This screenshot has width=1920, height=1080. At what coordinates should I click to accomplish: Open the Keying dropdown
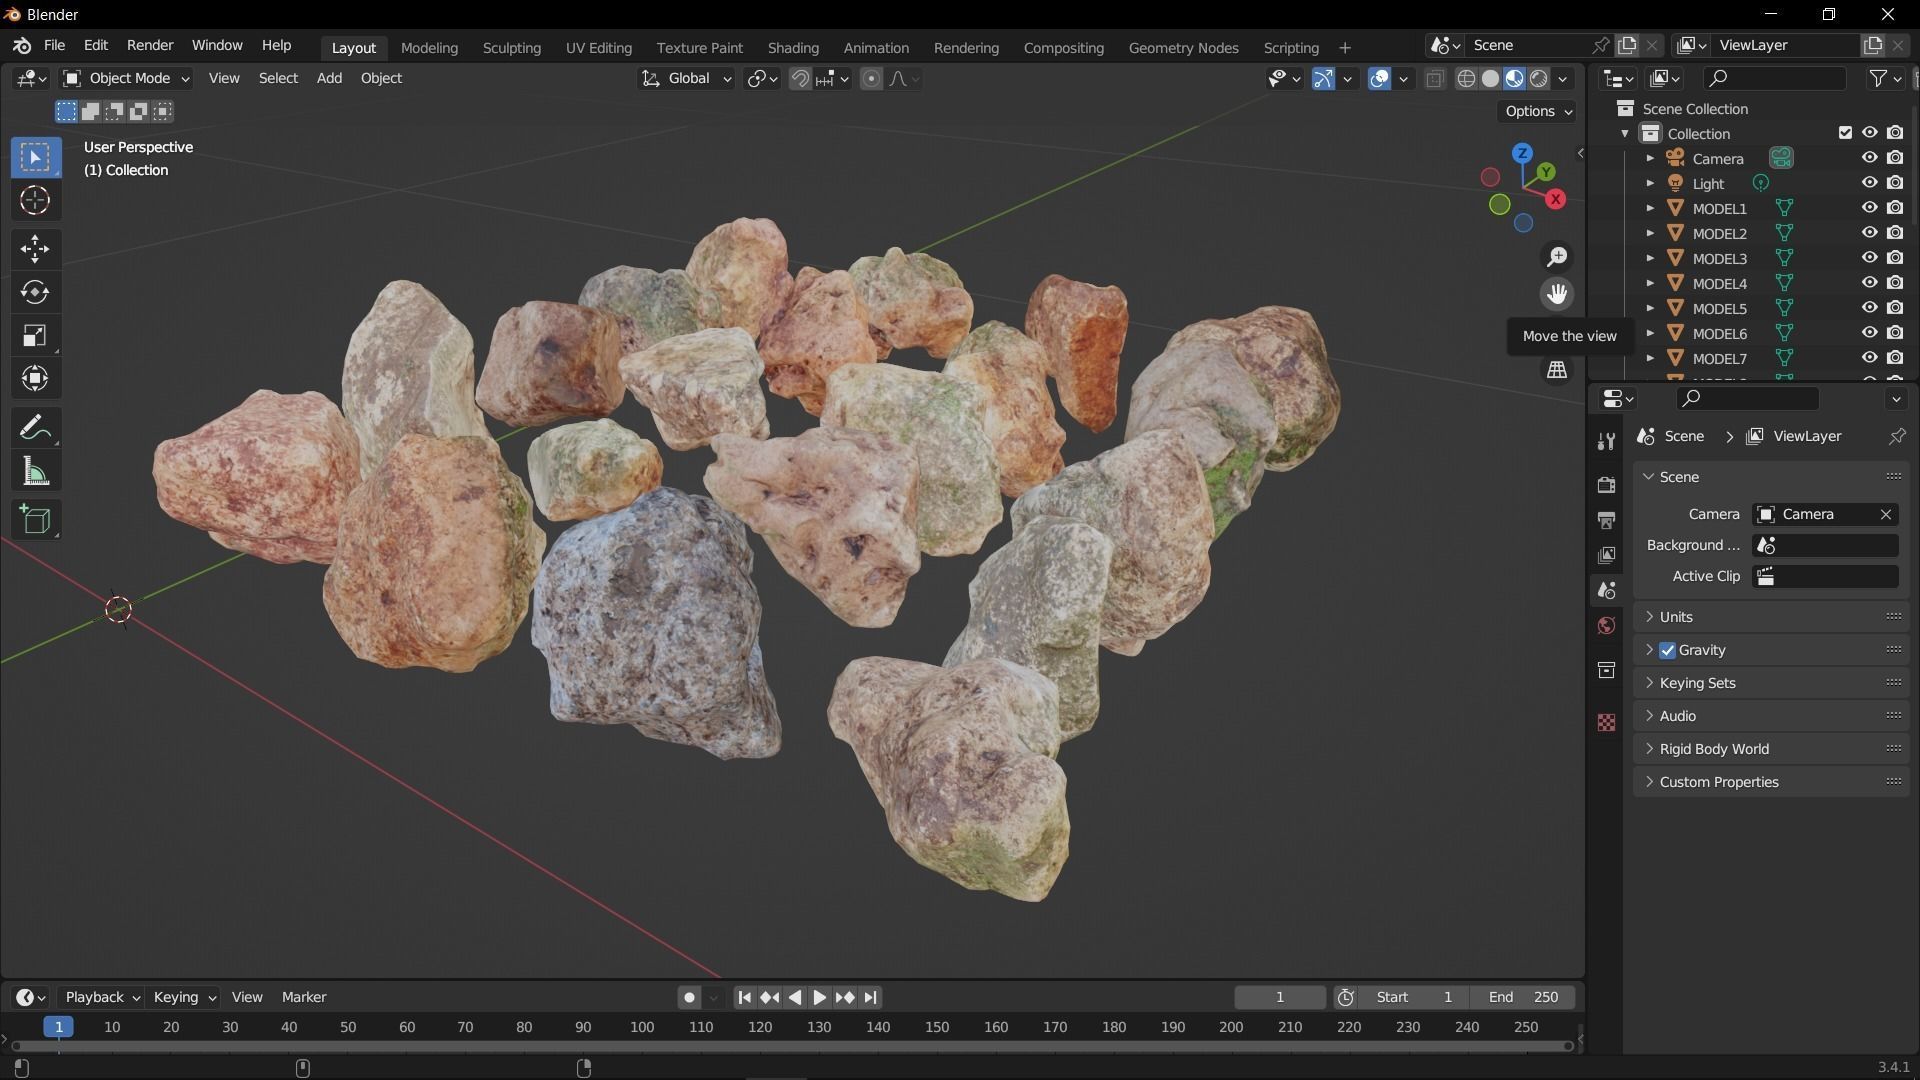pos(184,997)
